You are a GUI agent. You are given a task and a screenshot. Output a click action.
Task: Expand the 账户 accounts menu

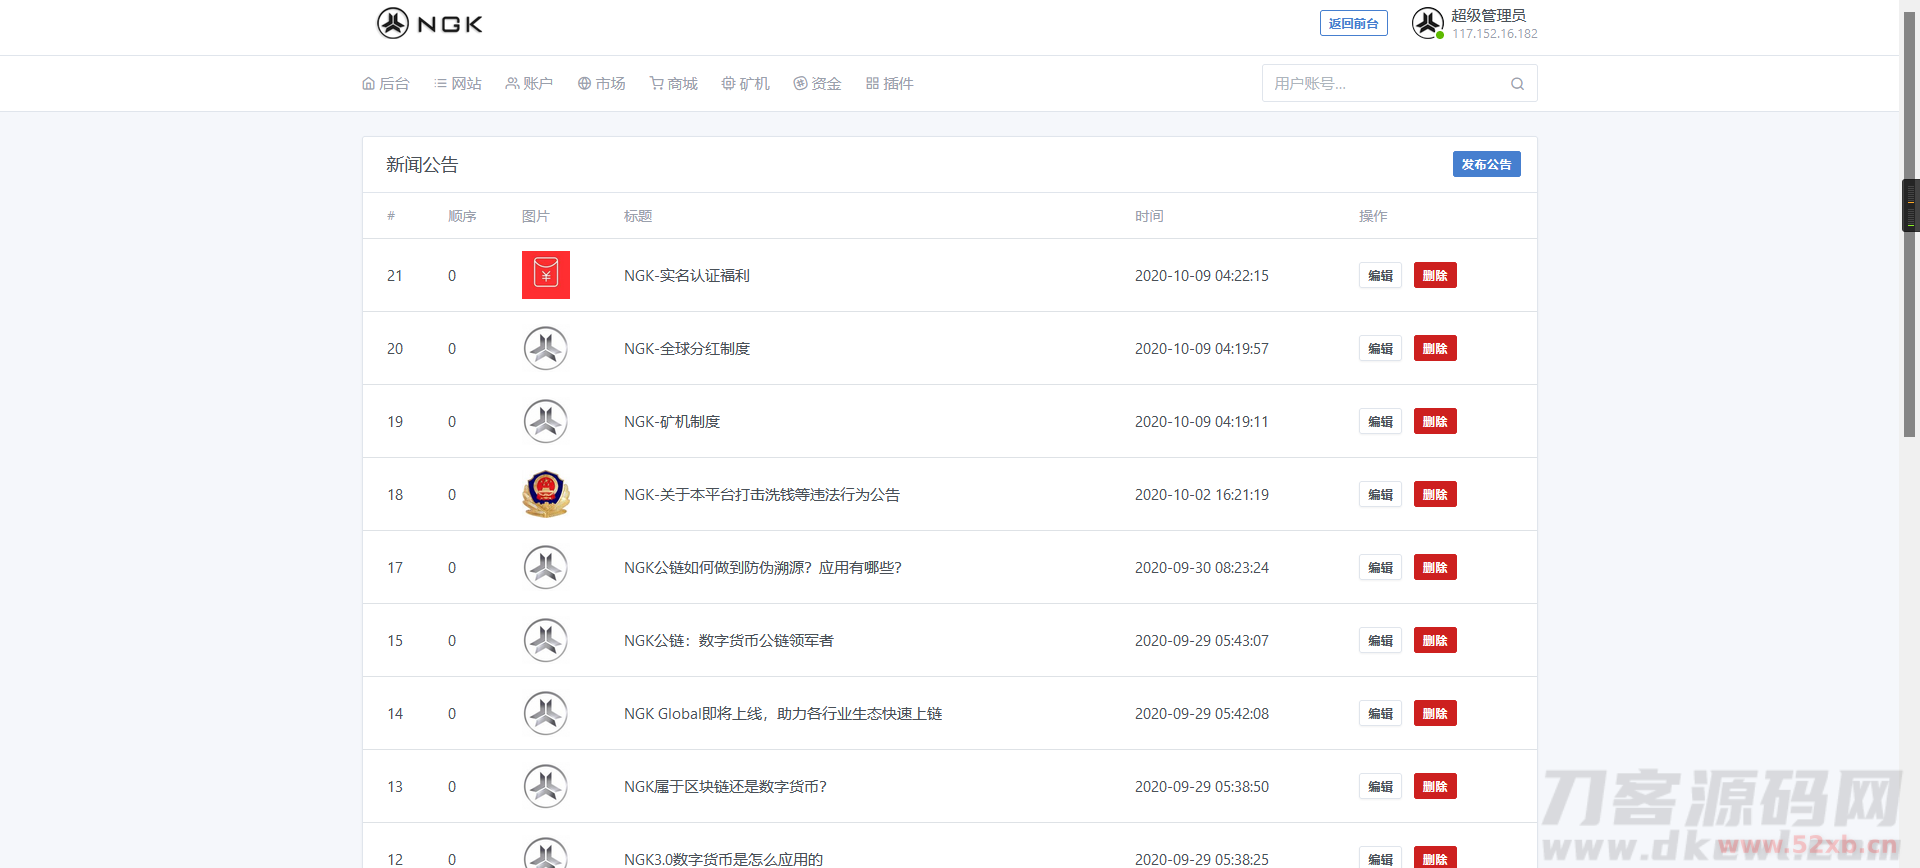(x=529, y=84)
